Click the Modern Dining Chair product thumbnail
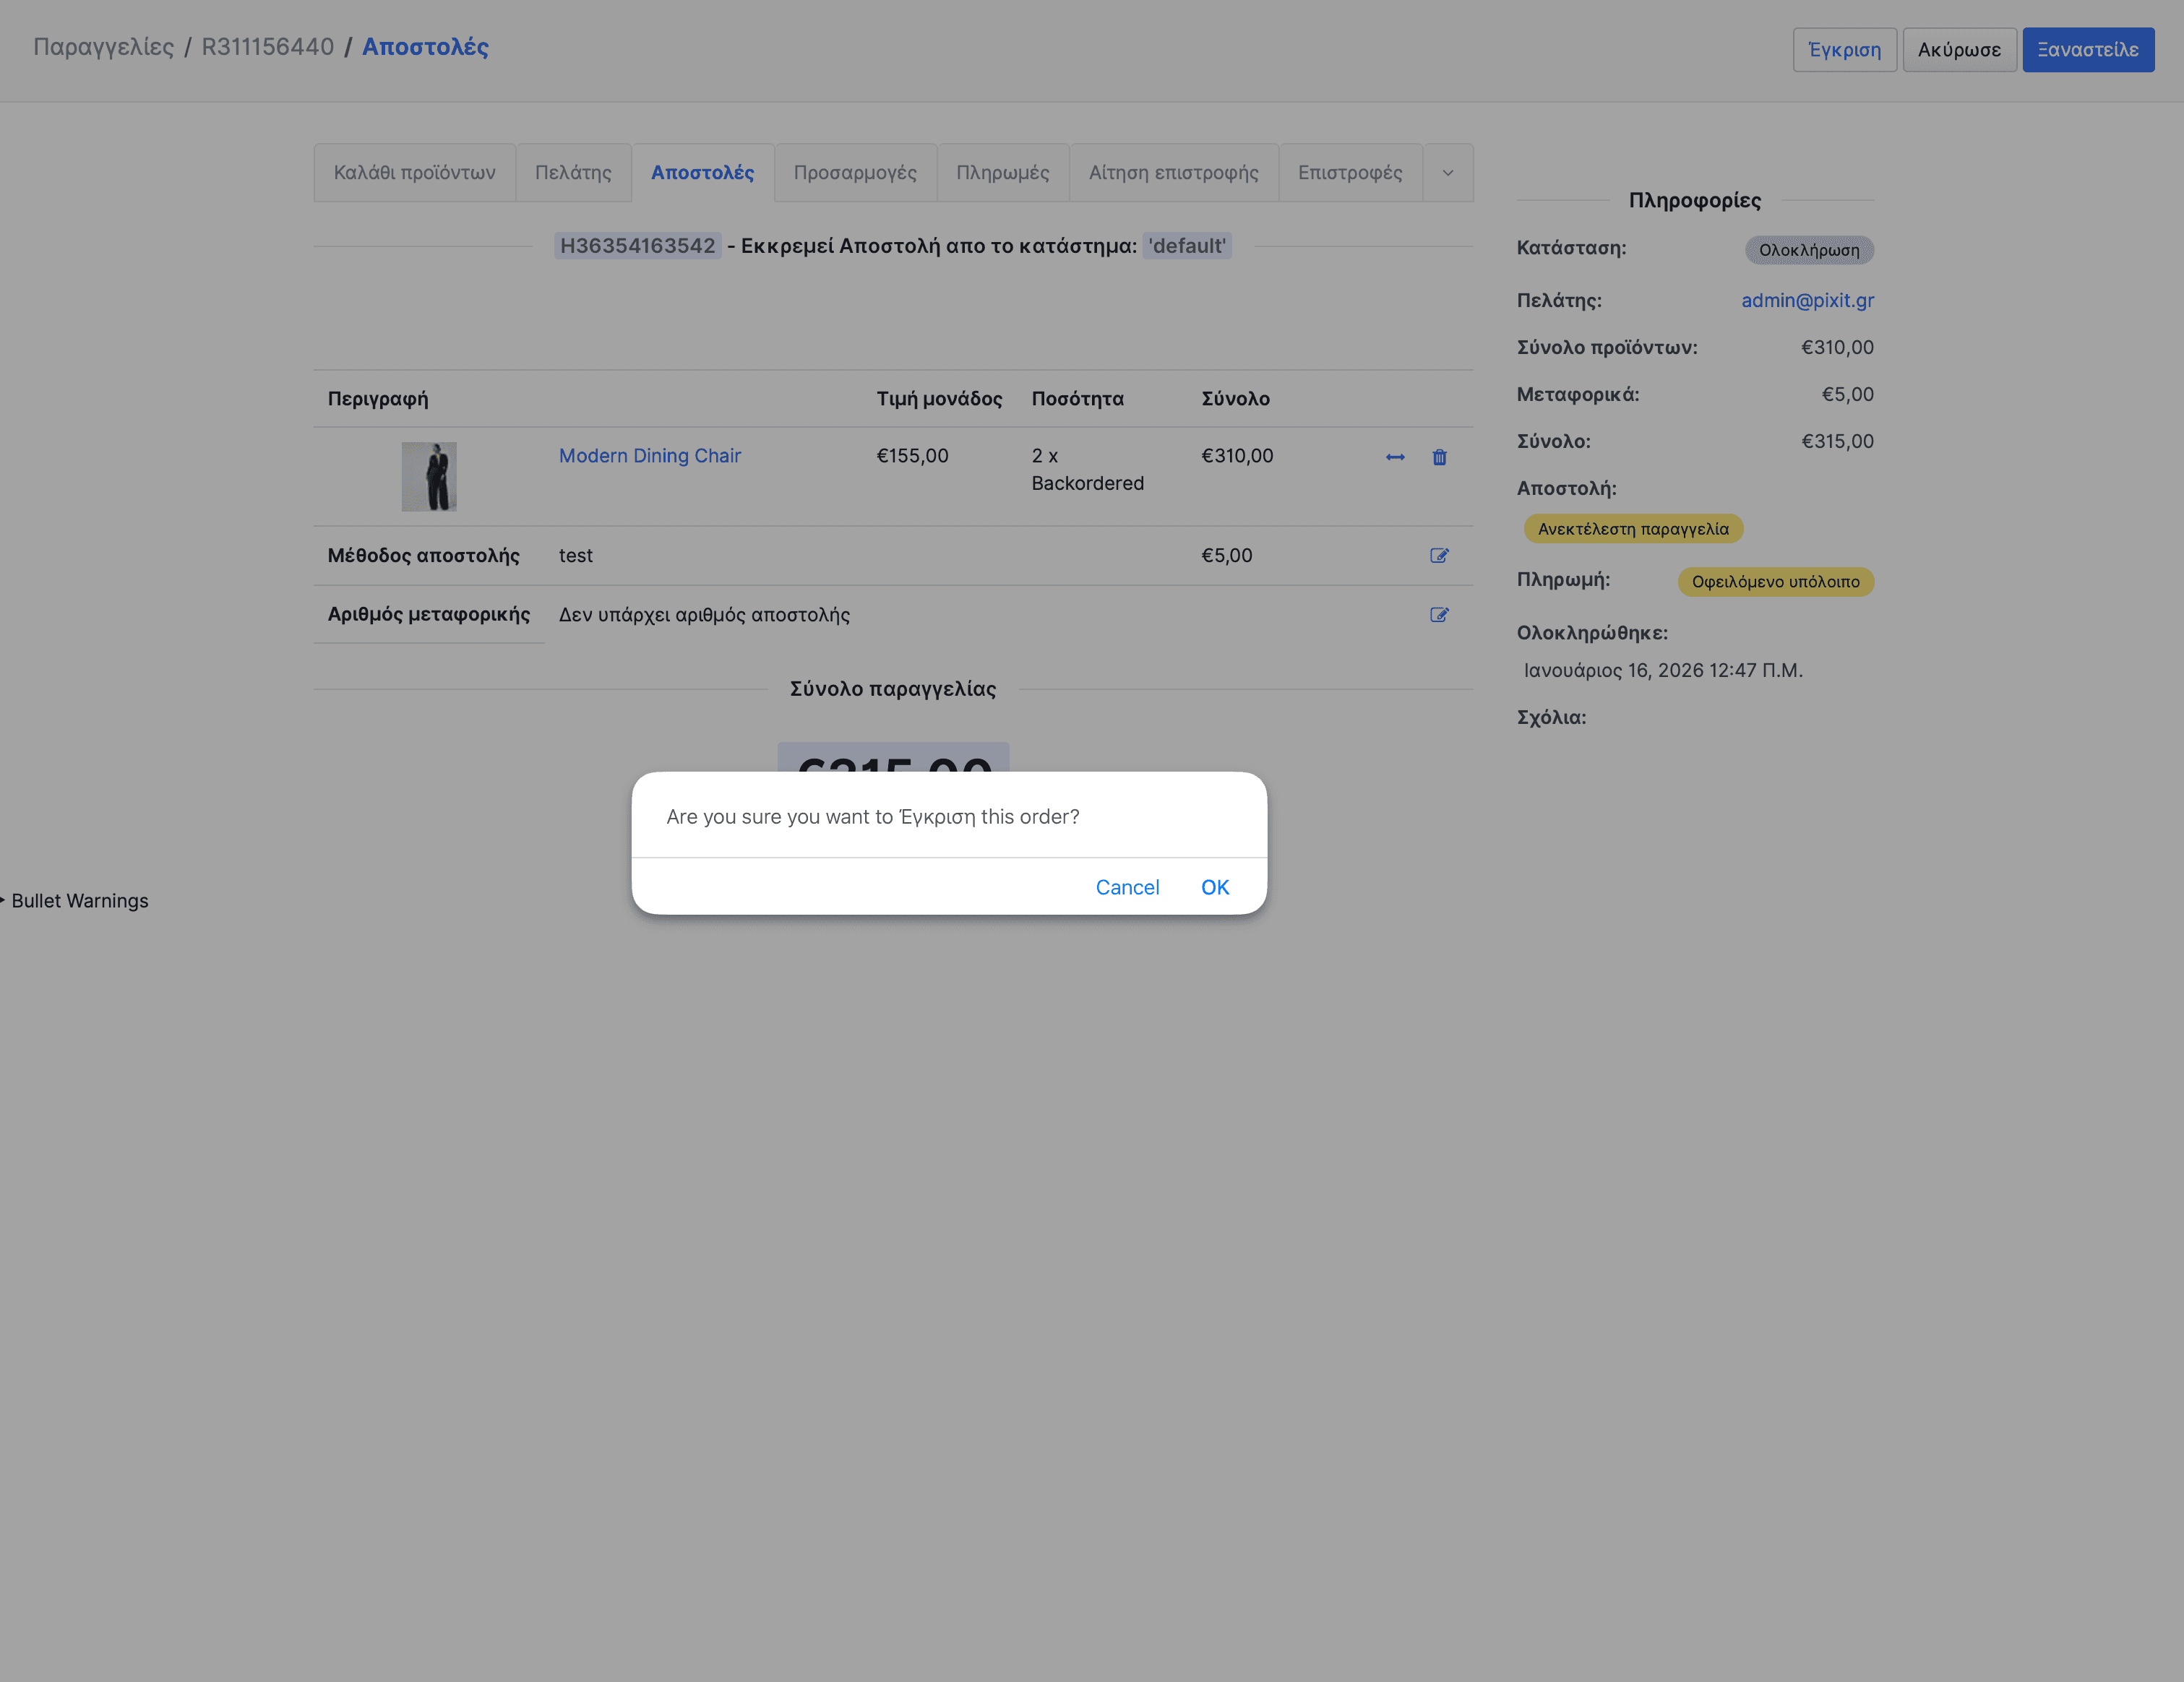The width and height of the screenshot is (2184, 1682). coord(429,477)
